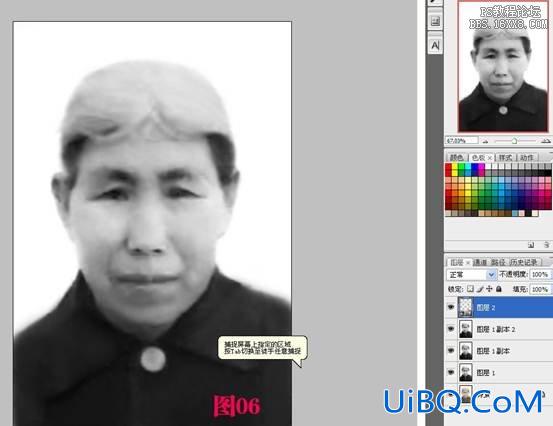Click the lock image pixels brush icon
The width and height of the screenshot is (553, 426).
480,289
